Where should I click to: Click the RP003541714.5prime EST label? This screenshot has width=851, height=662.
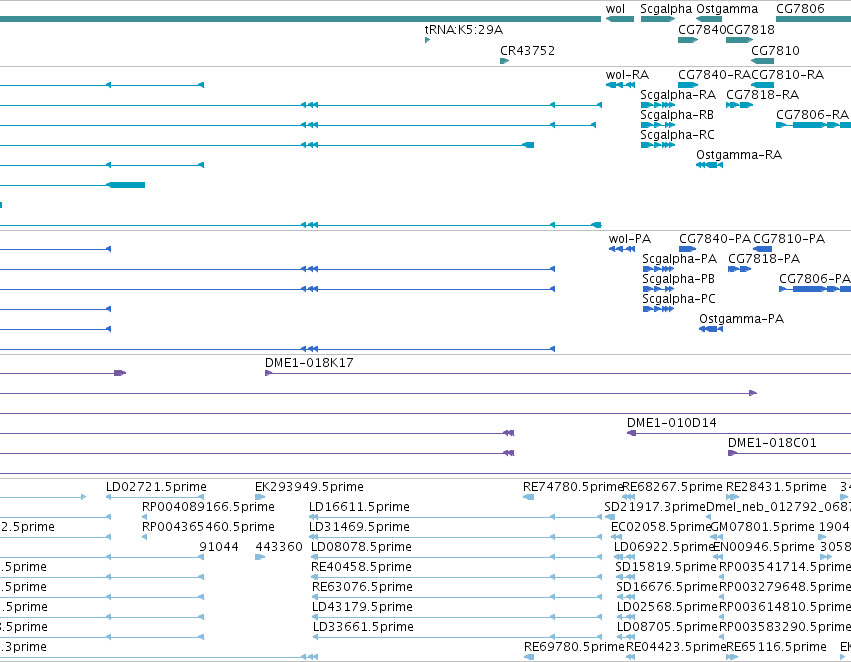pos(785,568)
